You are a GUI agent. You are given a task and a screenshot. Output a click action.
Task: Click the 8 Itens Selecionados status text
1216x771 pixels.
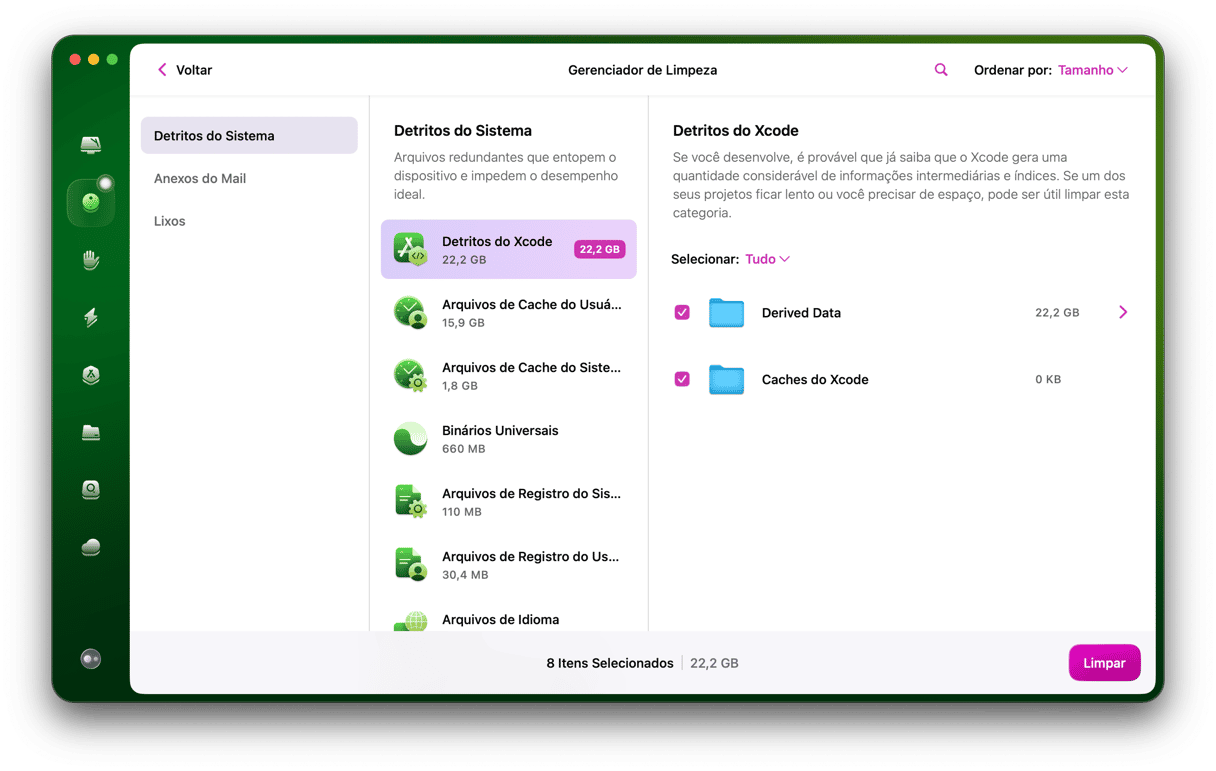pos(610,663)
